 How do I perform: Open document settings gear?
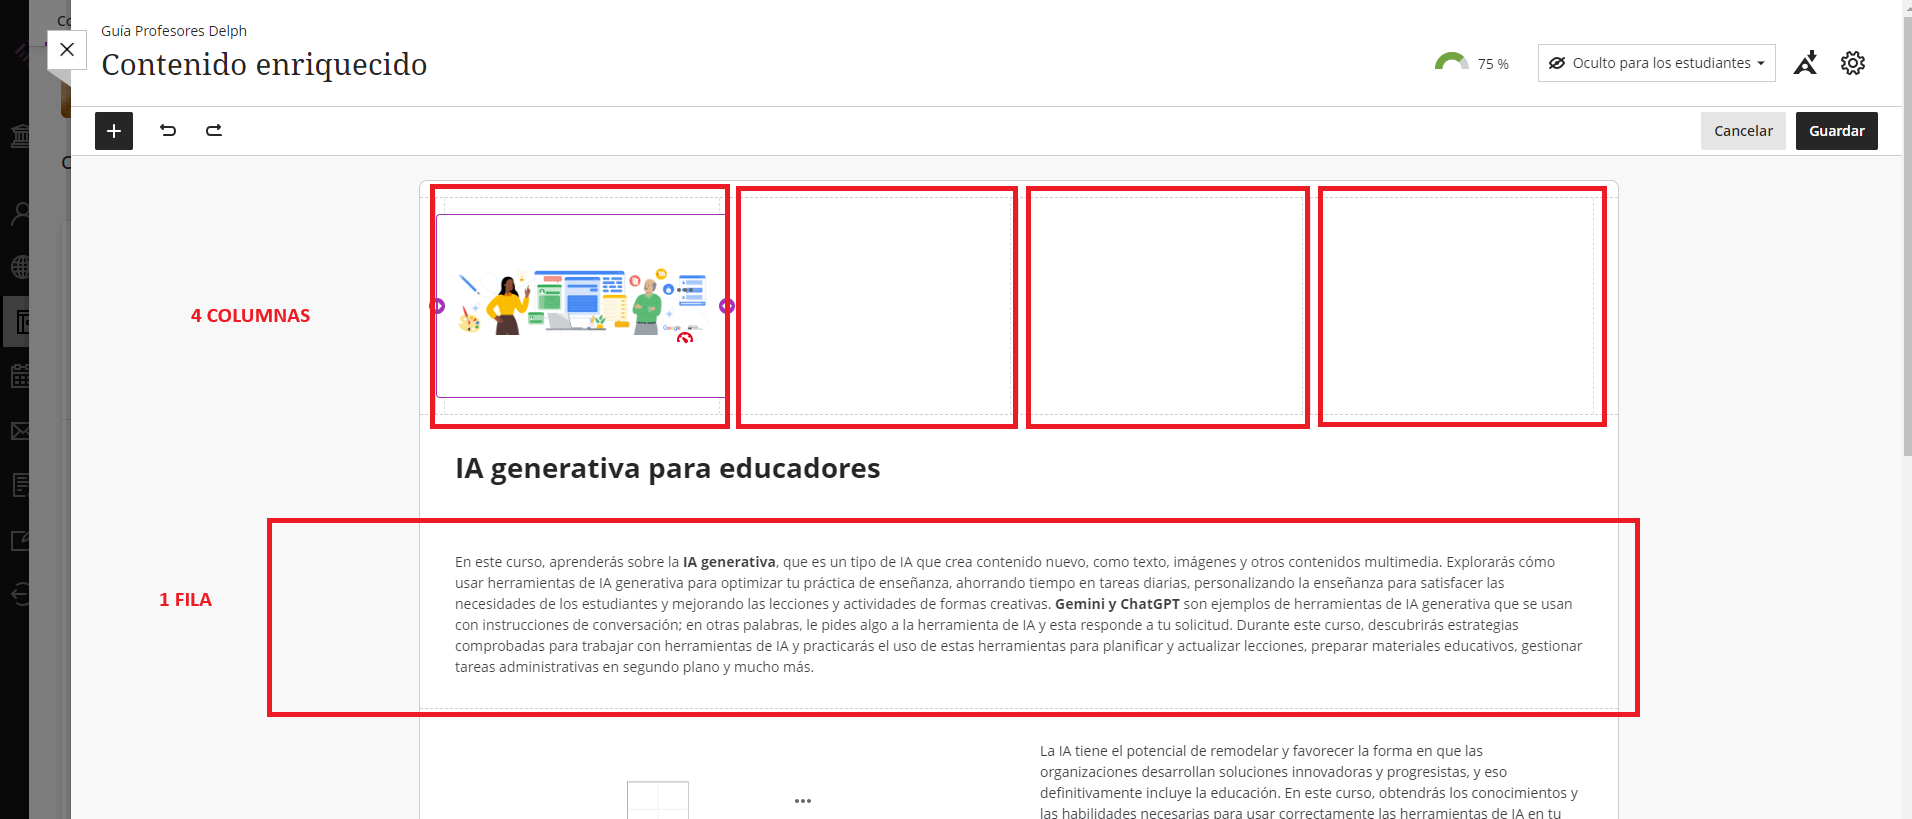pyautogui.click(x=1853, y=63)
